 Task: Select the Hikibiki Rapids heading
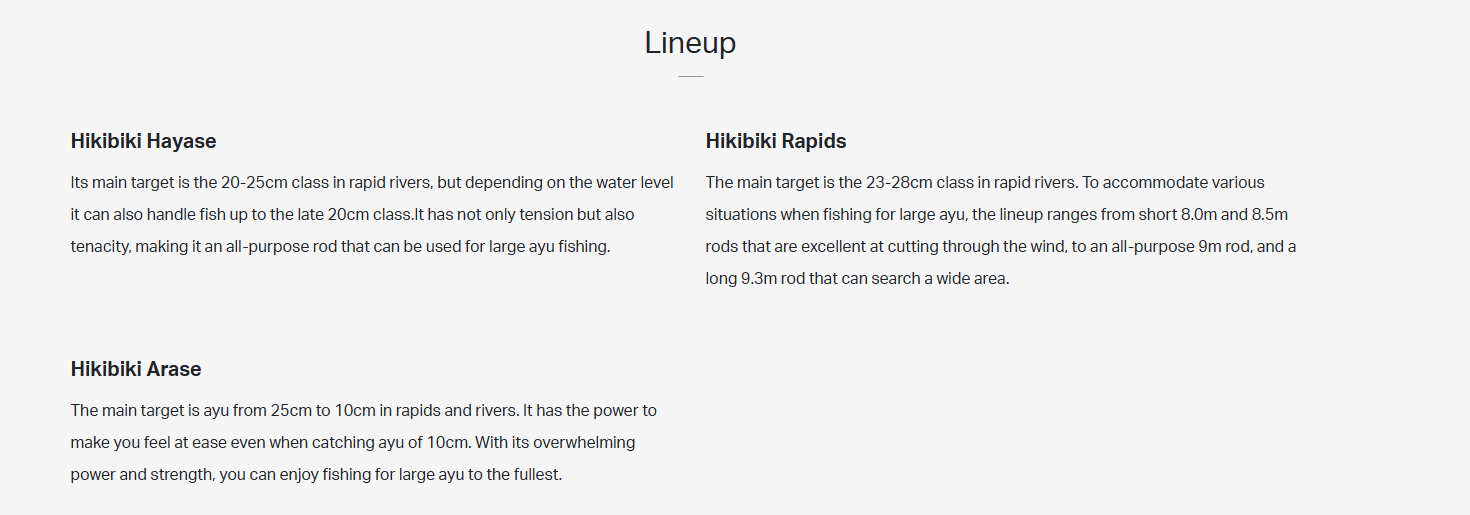coord(775,141)
